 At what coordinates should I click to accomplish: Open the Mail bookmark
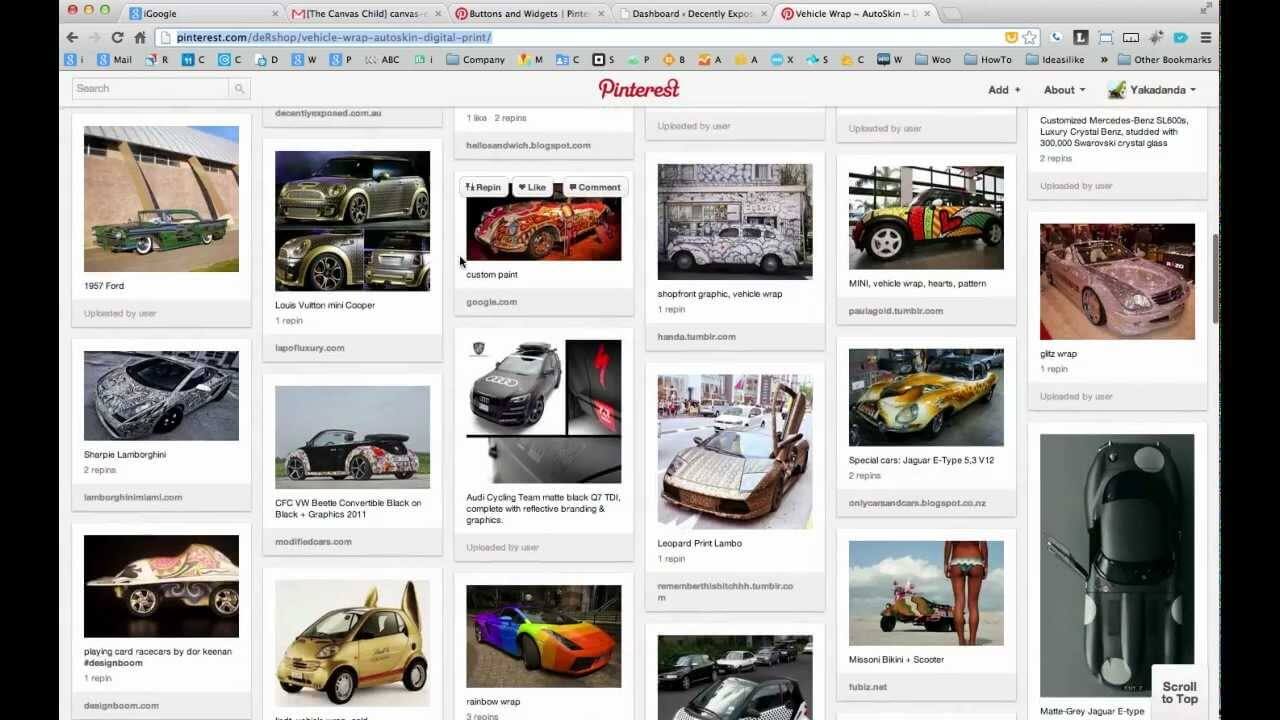[x=114, y=60]
